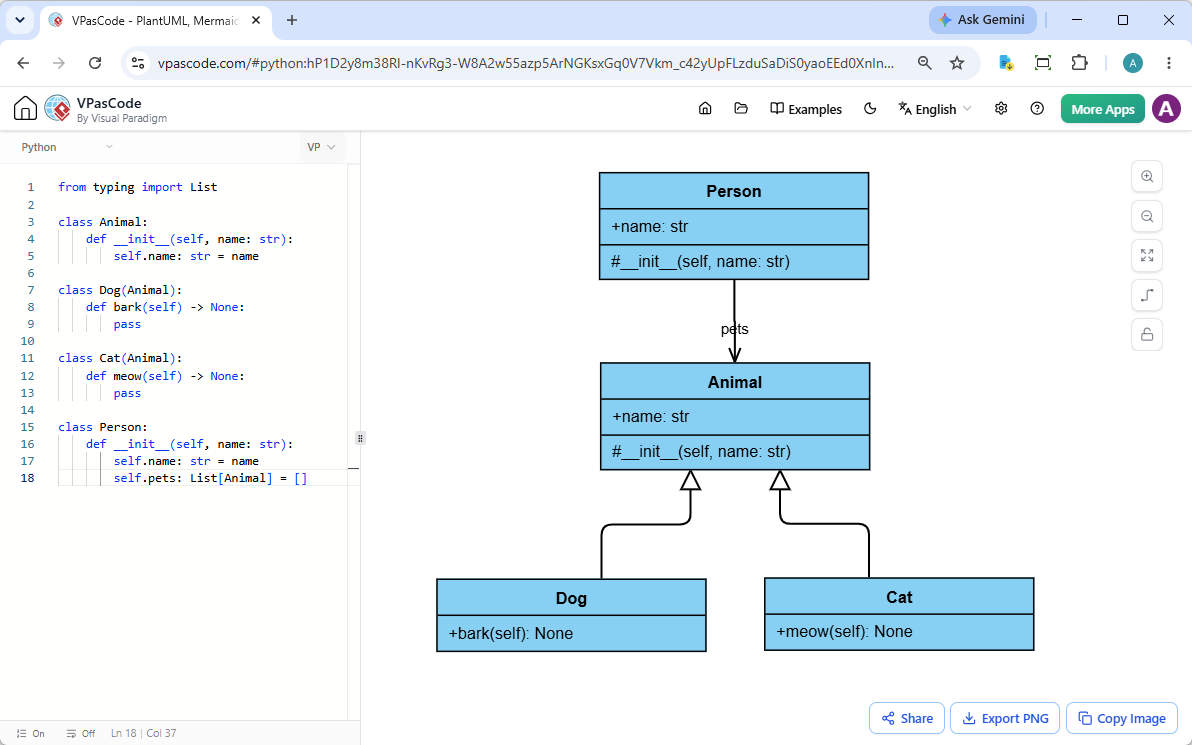Open the header home page icon
The width and height of the screenshot is (1192, 745).
[x=705, y=109]
